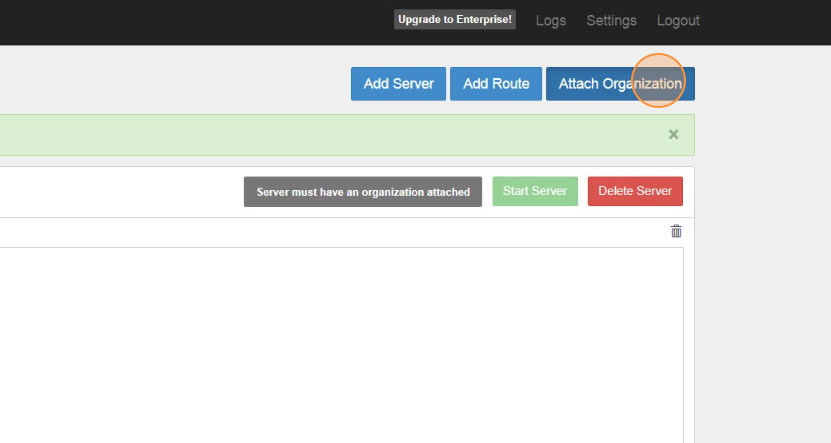Click the 'Server must have an organization attached' label
This screenshot has height=443, width=831.
tap(363, 192)
